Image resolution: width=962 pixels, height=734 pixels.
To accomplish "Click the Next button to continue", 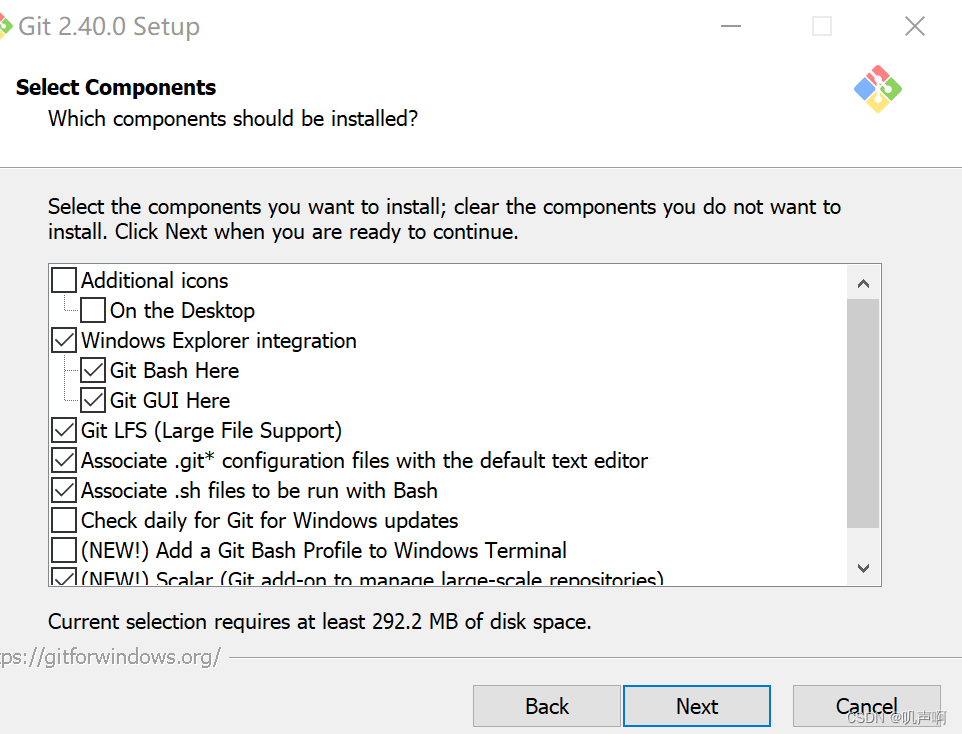I will pos(696,706).
